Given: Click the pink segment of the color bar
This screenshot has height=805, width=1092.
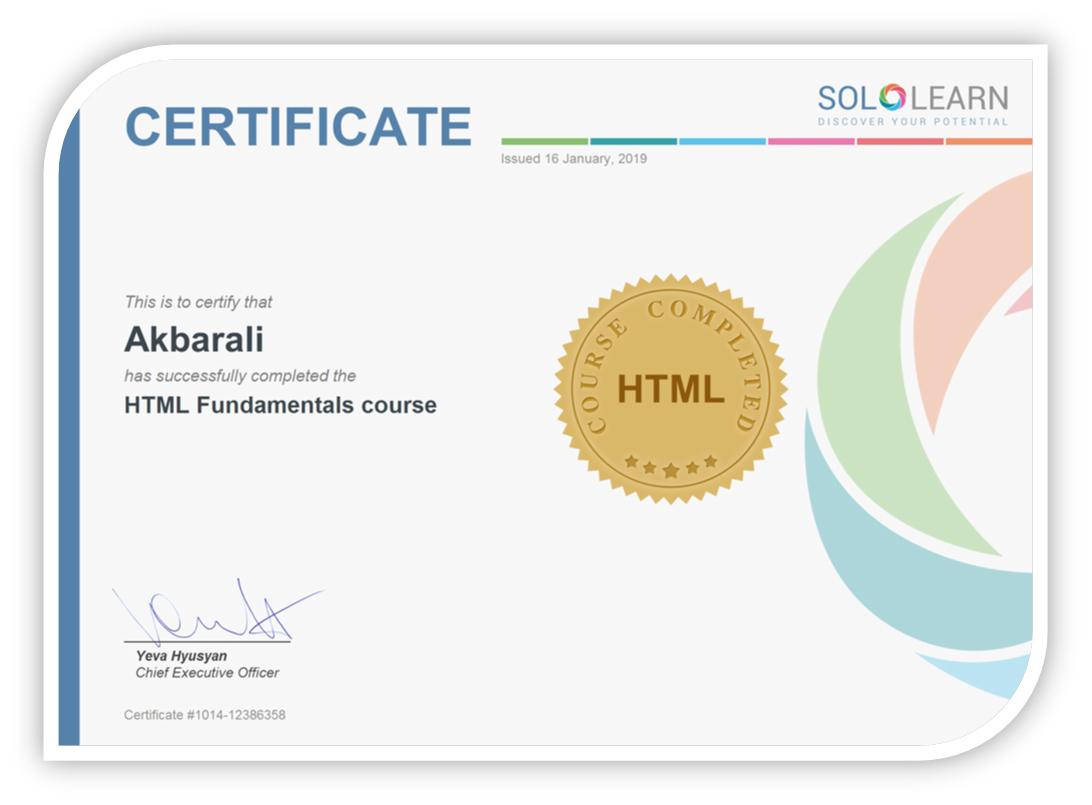Looking at the screenshot, I should tap(811, 141).
